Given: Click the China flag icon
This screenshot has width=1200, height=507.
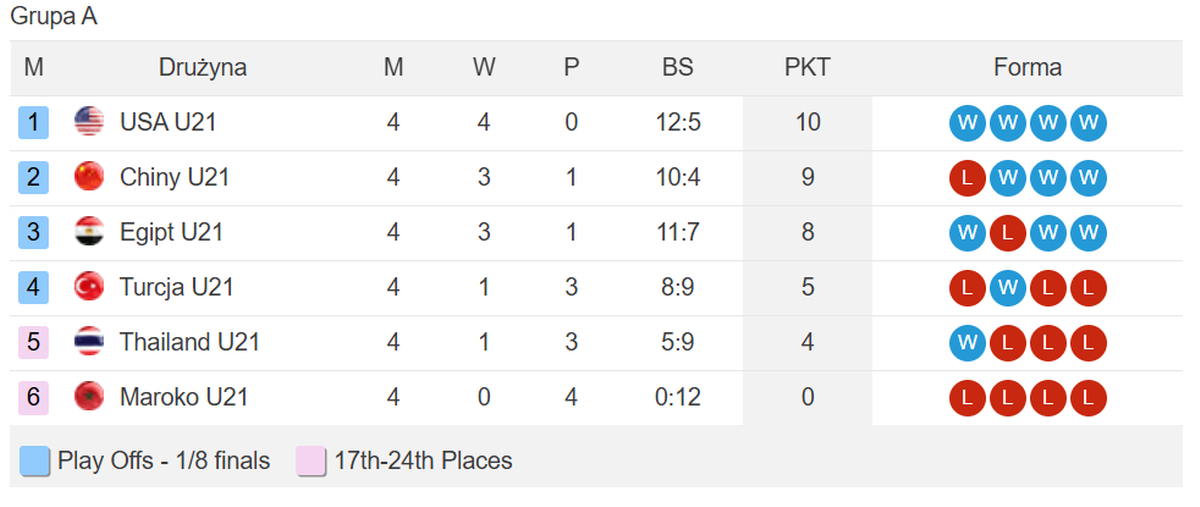Looking at the screenshot, I should pyautogui.click(x=89, y=178).
